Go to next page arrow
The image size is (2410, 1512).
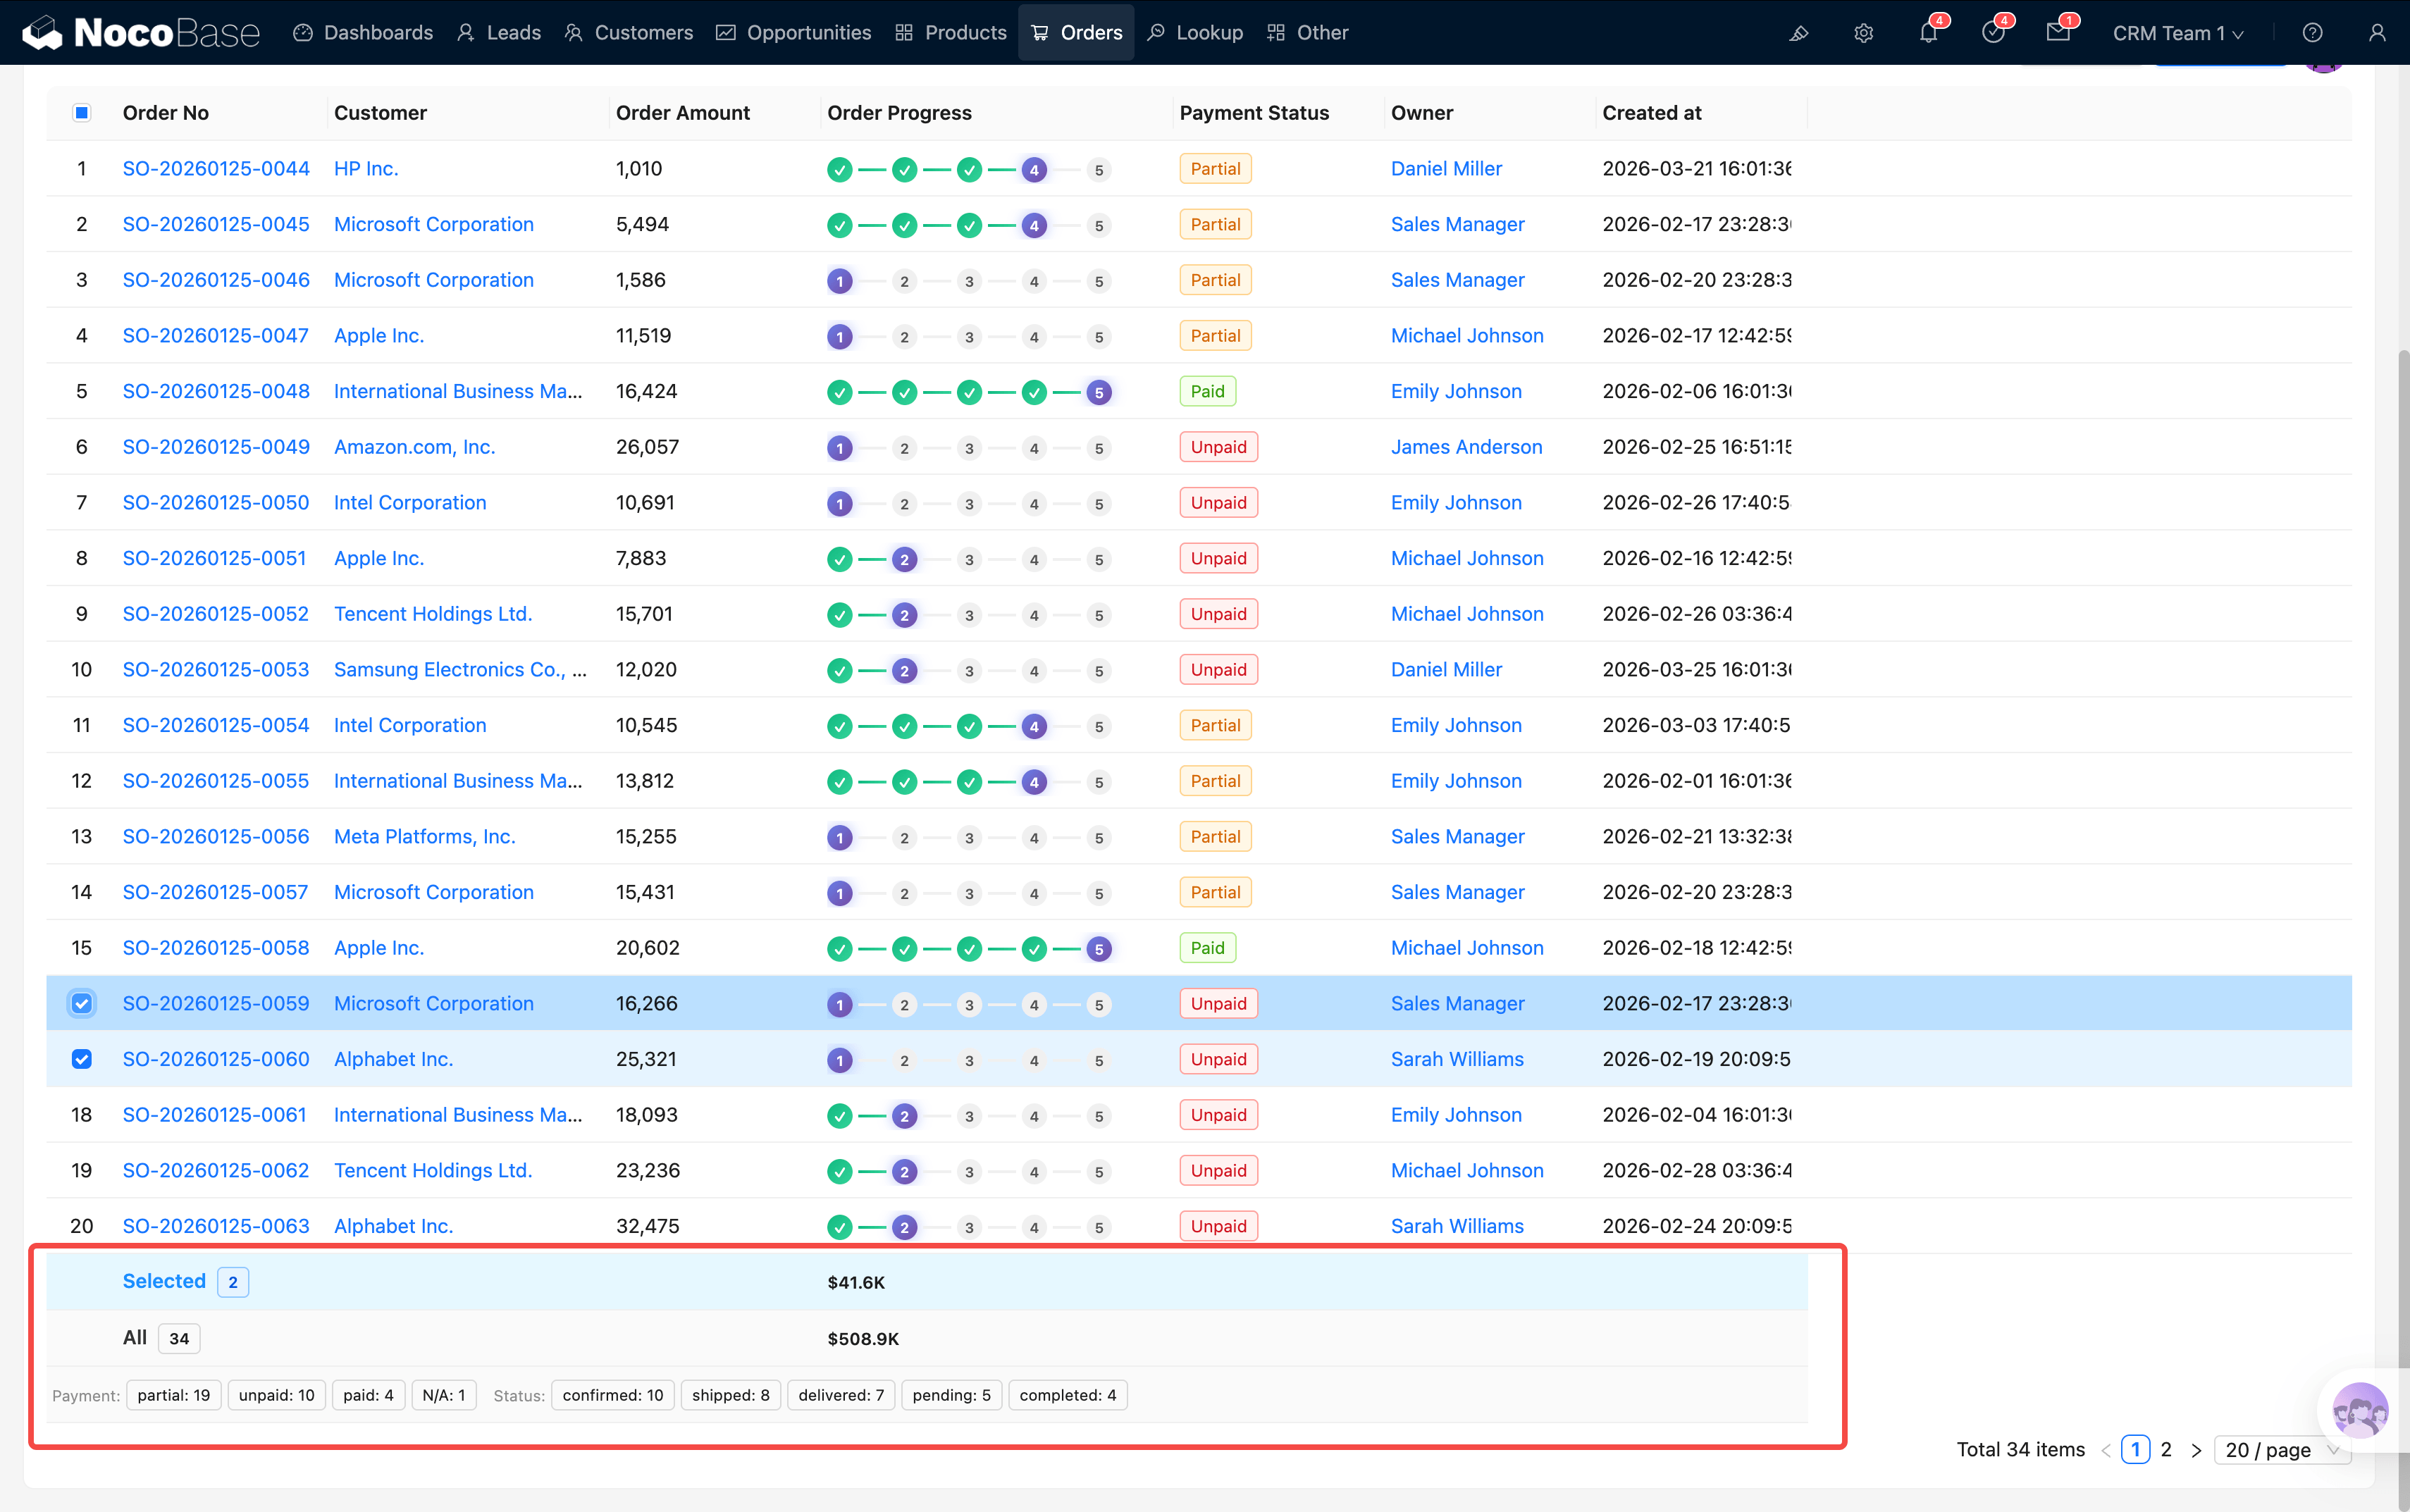tap(2196, 1450)
